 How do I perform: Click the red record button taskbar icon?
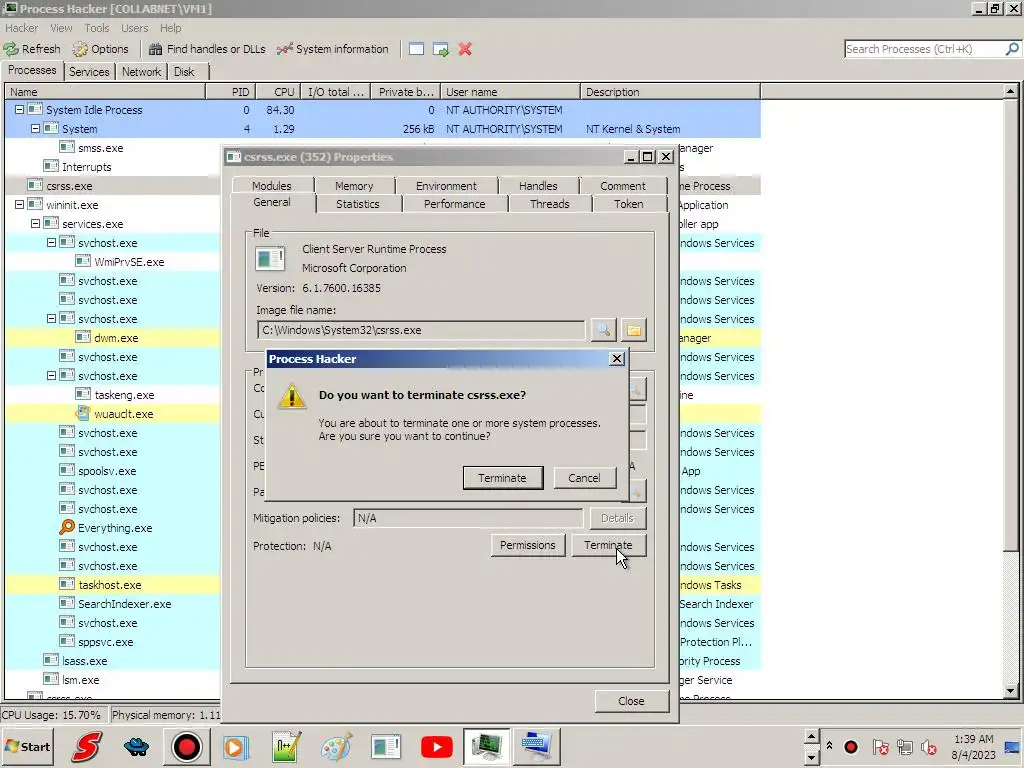(186, 746)
